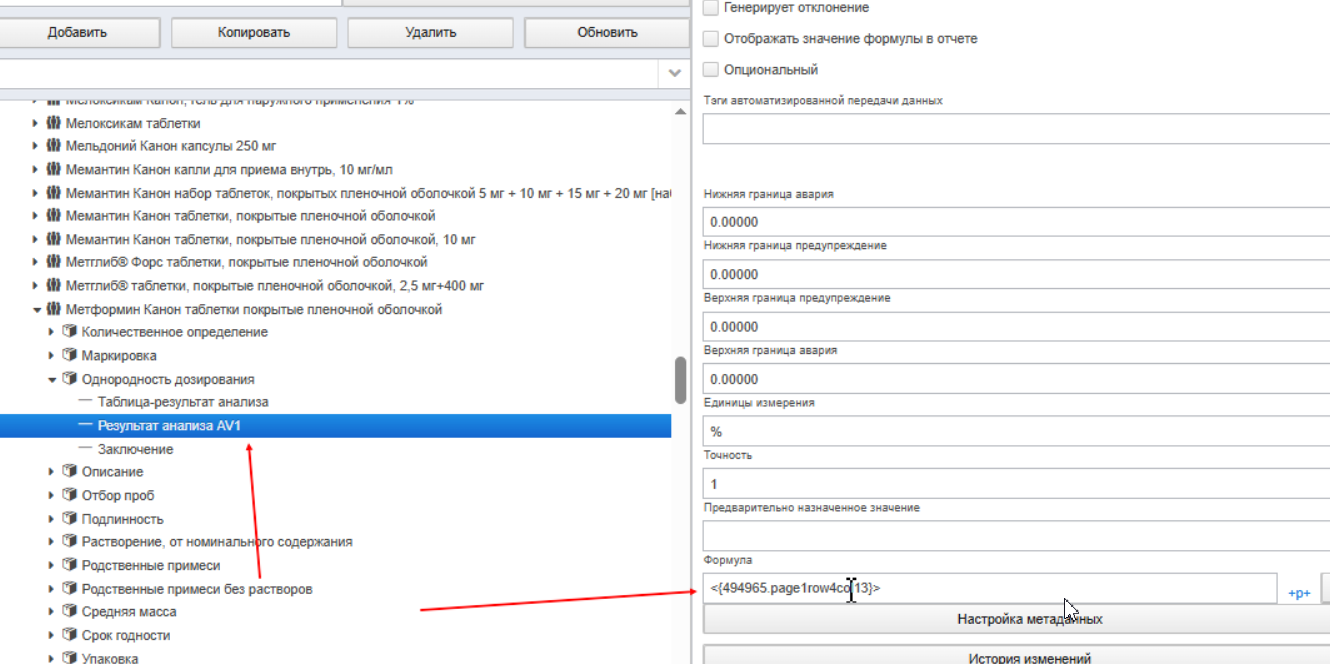Select the Заключение tree item
This screenshot has width=1330, height=664.
(x=135, y=449)
